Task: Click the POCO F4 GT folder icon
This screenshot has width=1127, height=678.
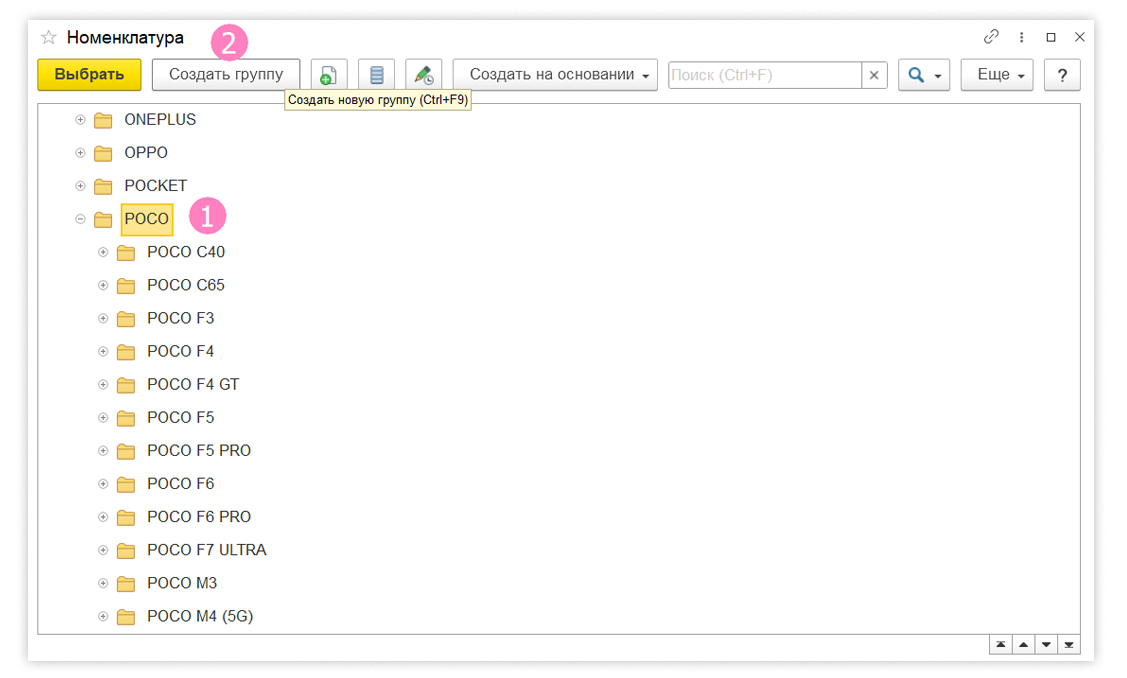Action: (126, 385)
